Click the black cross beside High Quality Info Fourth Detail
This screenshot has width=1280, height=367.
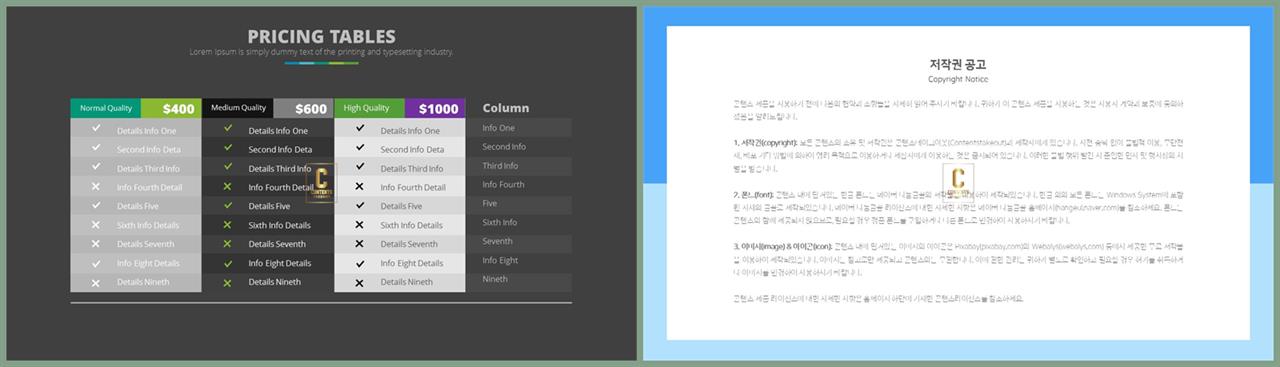click(360, 186)
